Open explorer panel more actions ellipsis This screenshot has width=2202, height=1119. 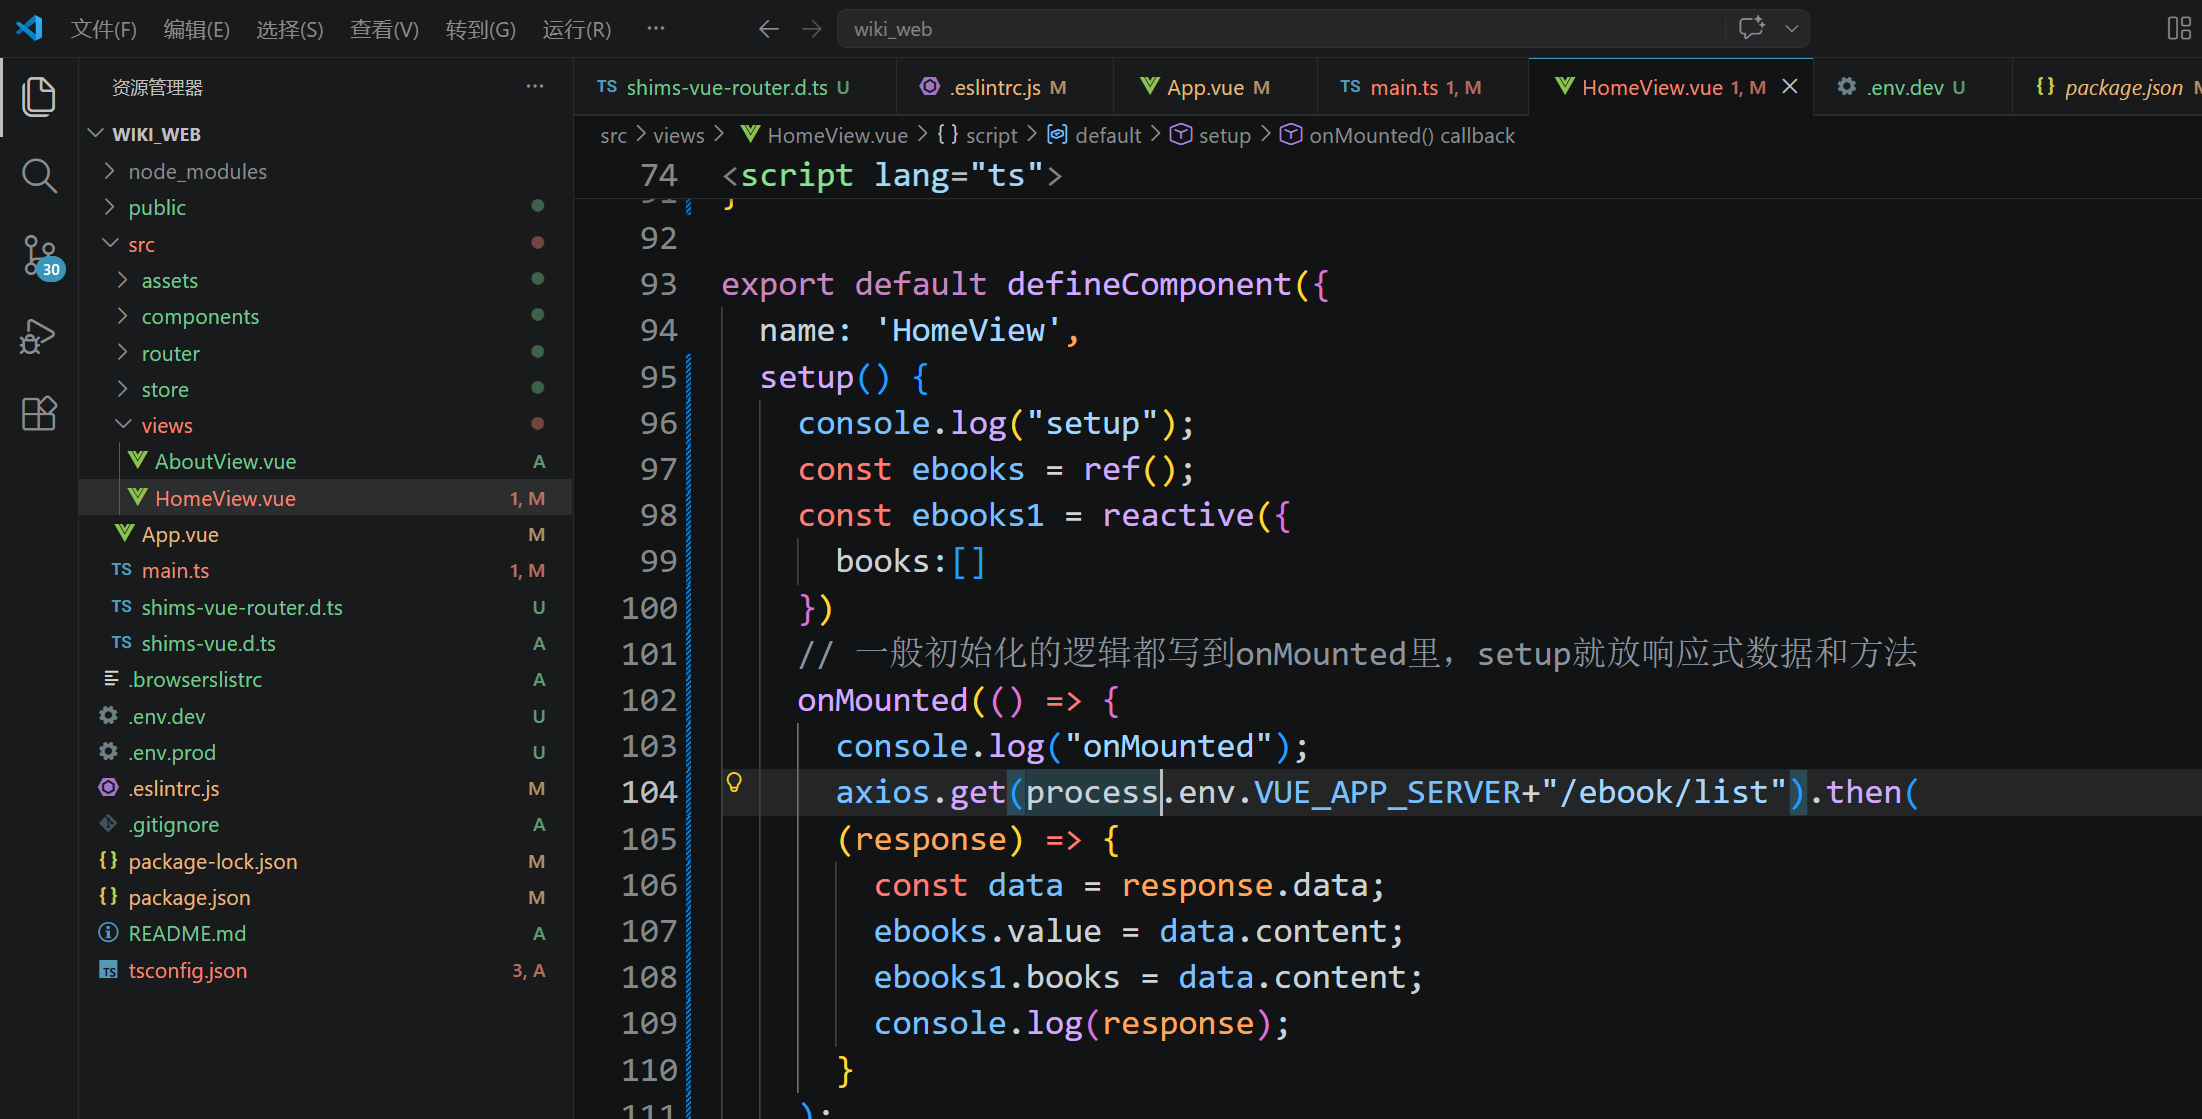coord(535,87)
